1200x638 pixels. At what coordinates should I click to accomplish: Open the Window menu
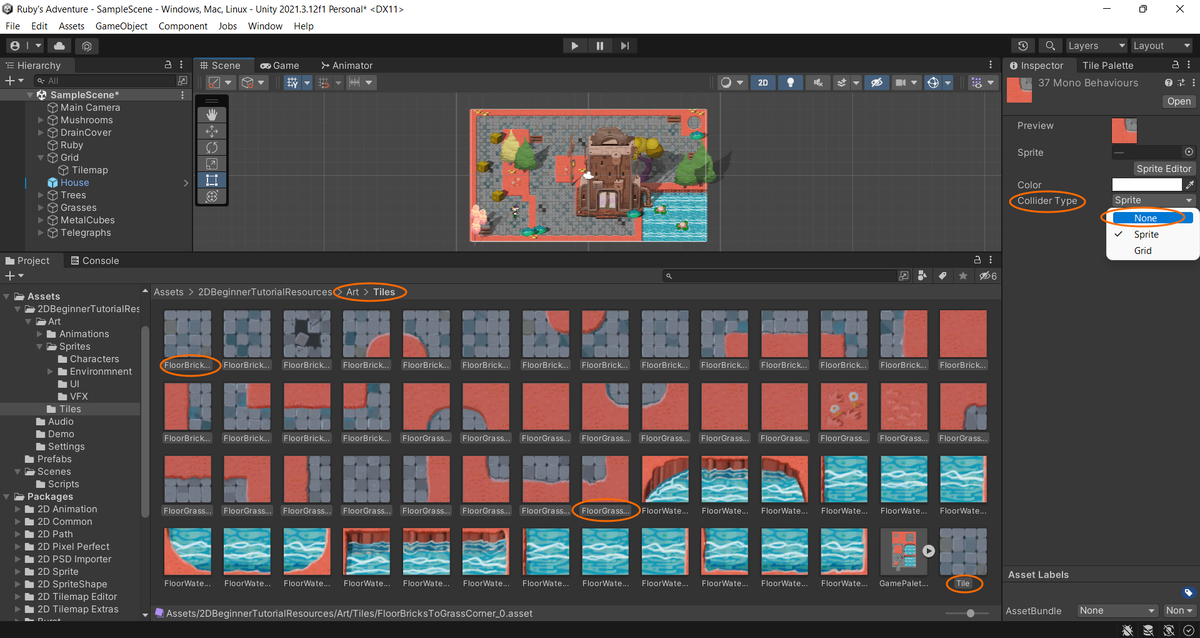pos(265,26)
